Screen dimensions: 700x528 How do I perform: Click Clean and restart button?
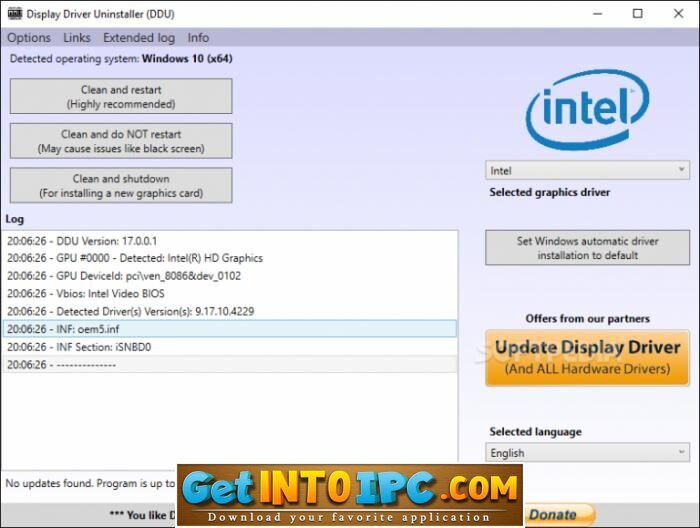click(121, 96)
